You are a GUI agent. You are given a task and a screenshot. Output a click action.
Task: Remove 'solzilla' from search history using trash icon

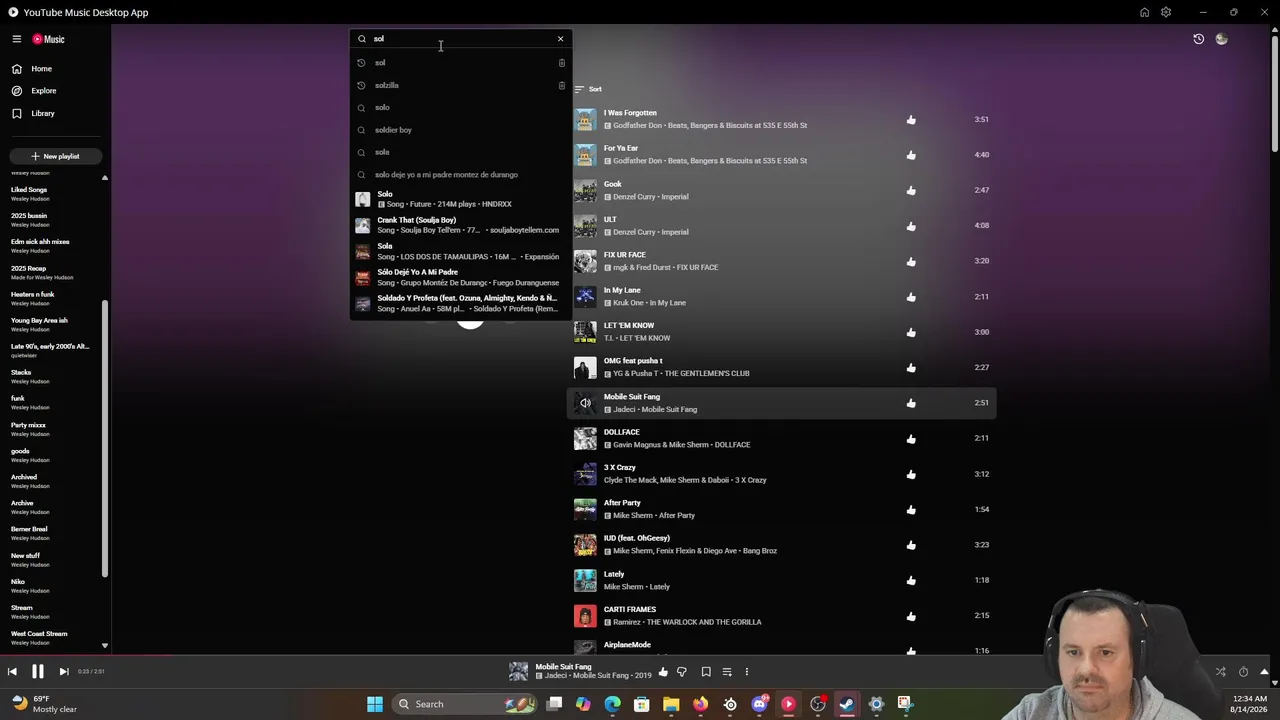[562, 85]
